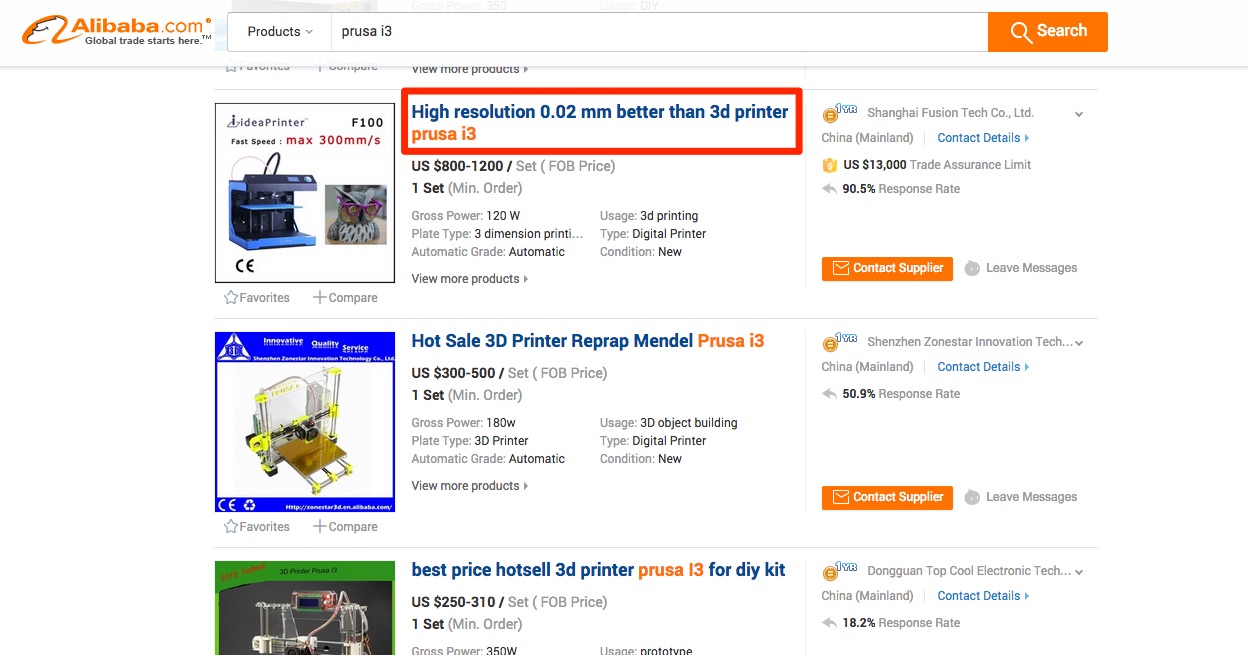Open Contact Details for Shanghai Fusion Tech
1248x655 pixels.
[983, 138]
